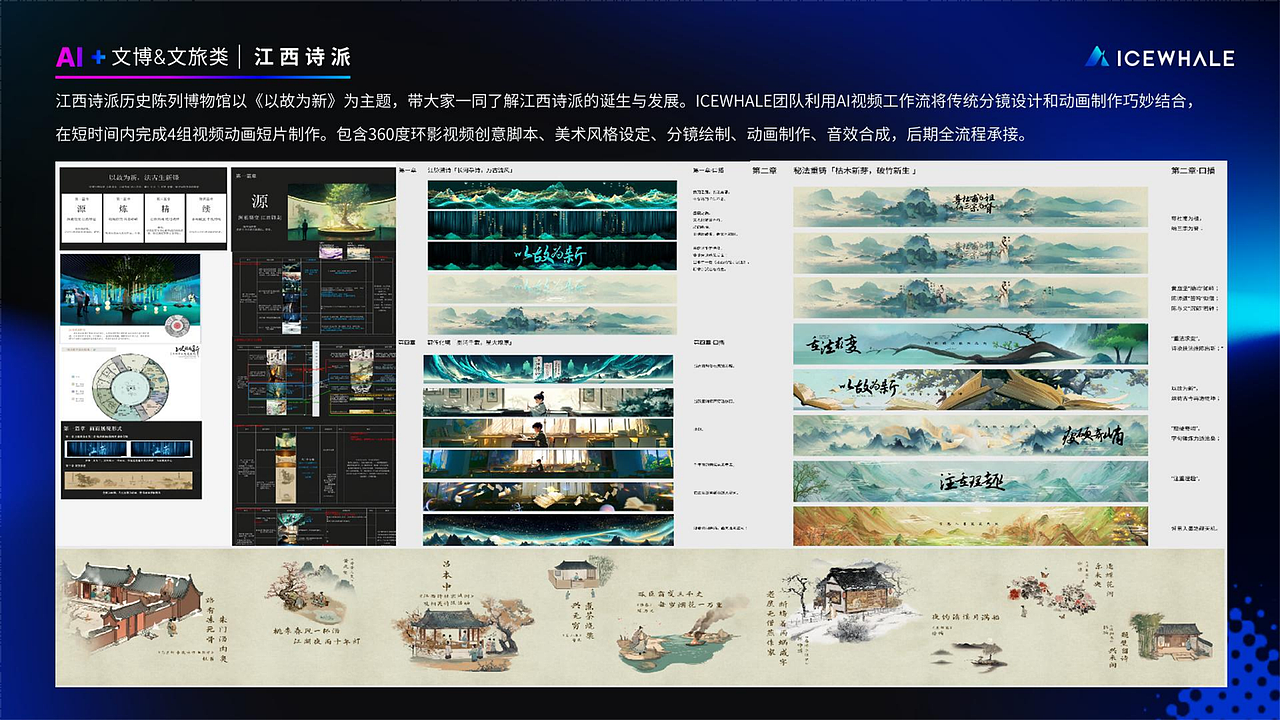The width and height of the screenshot is (1280, 720).
Task: Select the "炼" chapter card
Action: coord(123,217)
